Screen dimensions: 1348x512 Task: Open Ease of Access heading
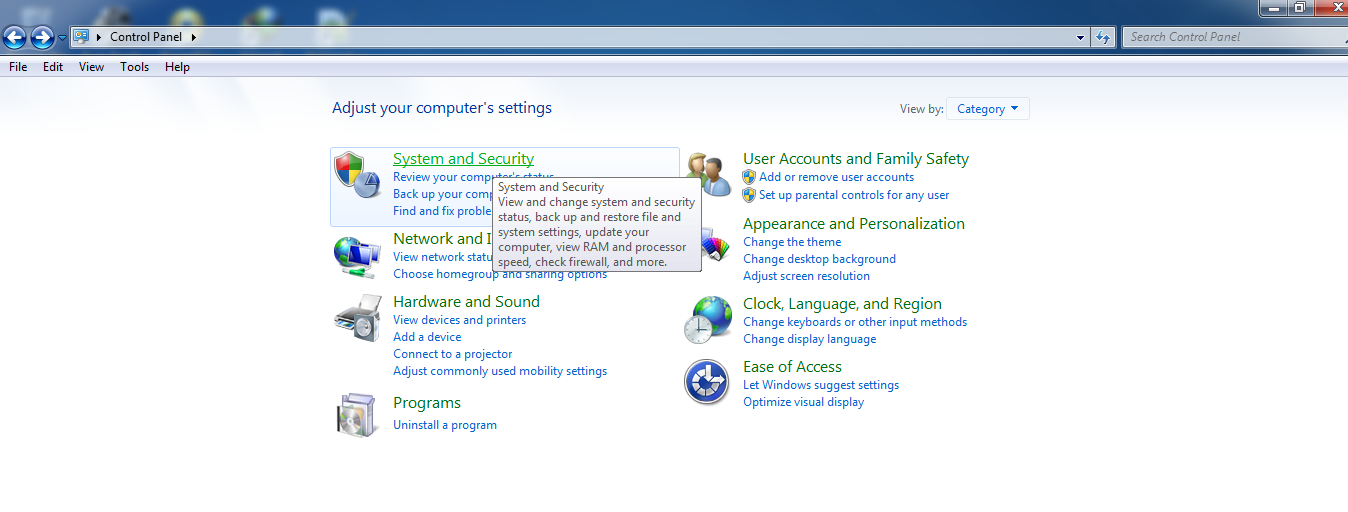792,366
